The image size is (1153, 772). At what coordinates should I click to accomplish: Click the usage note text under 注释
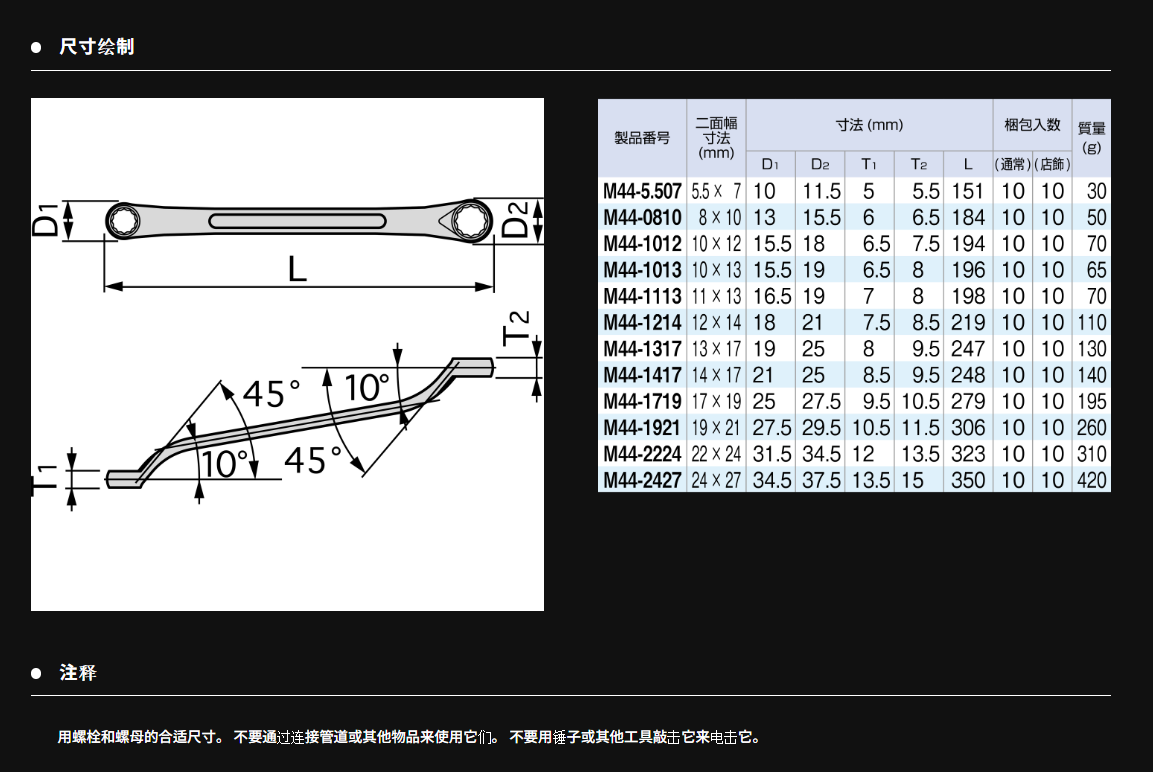(409, 737)
